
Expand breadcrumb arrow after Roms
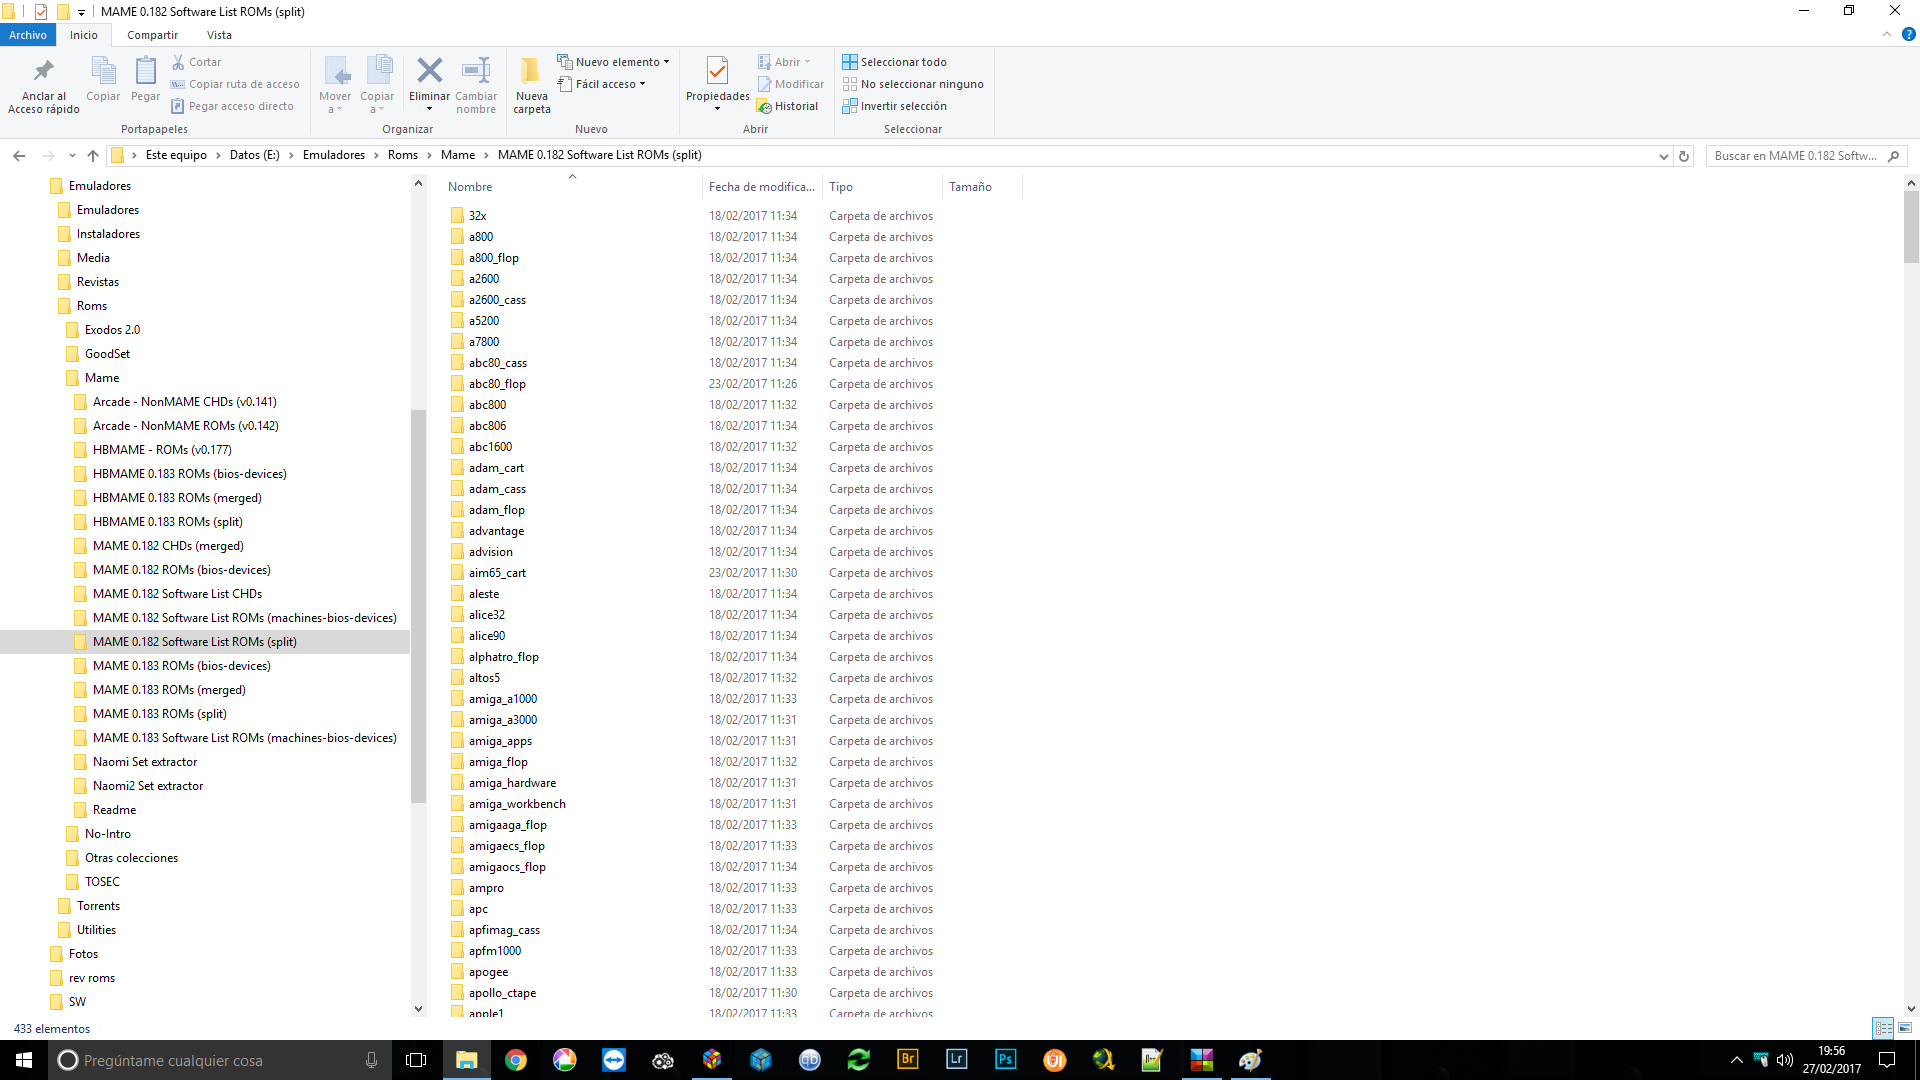point(429,155)
